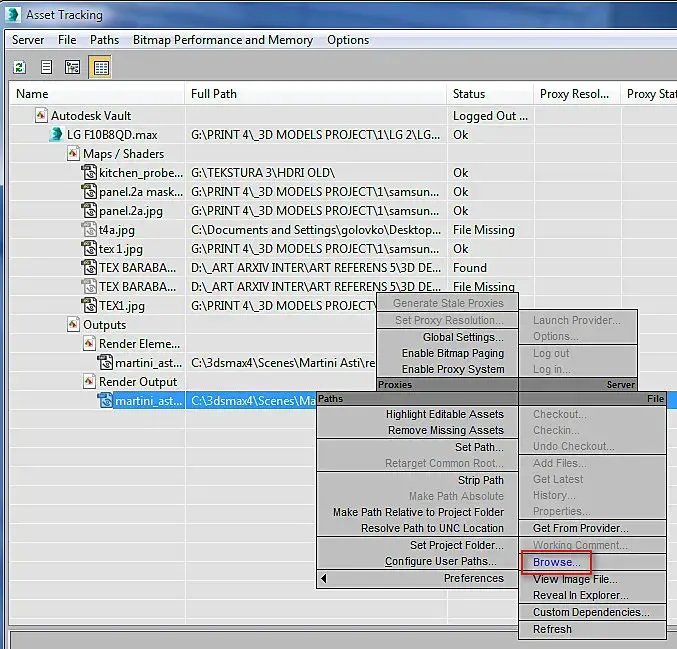Choose Custom Dependencies... menu entry

pyautogui.click(x=591, y=612)
